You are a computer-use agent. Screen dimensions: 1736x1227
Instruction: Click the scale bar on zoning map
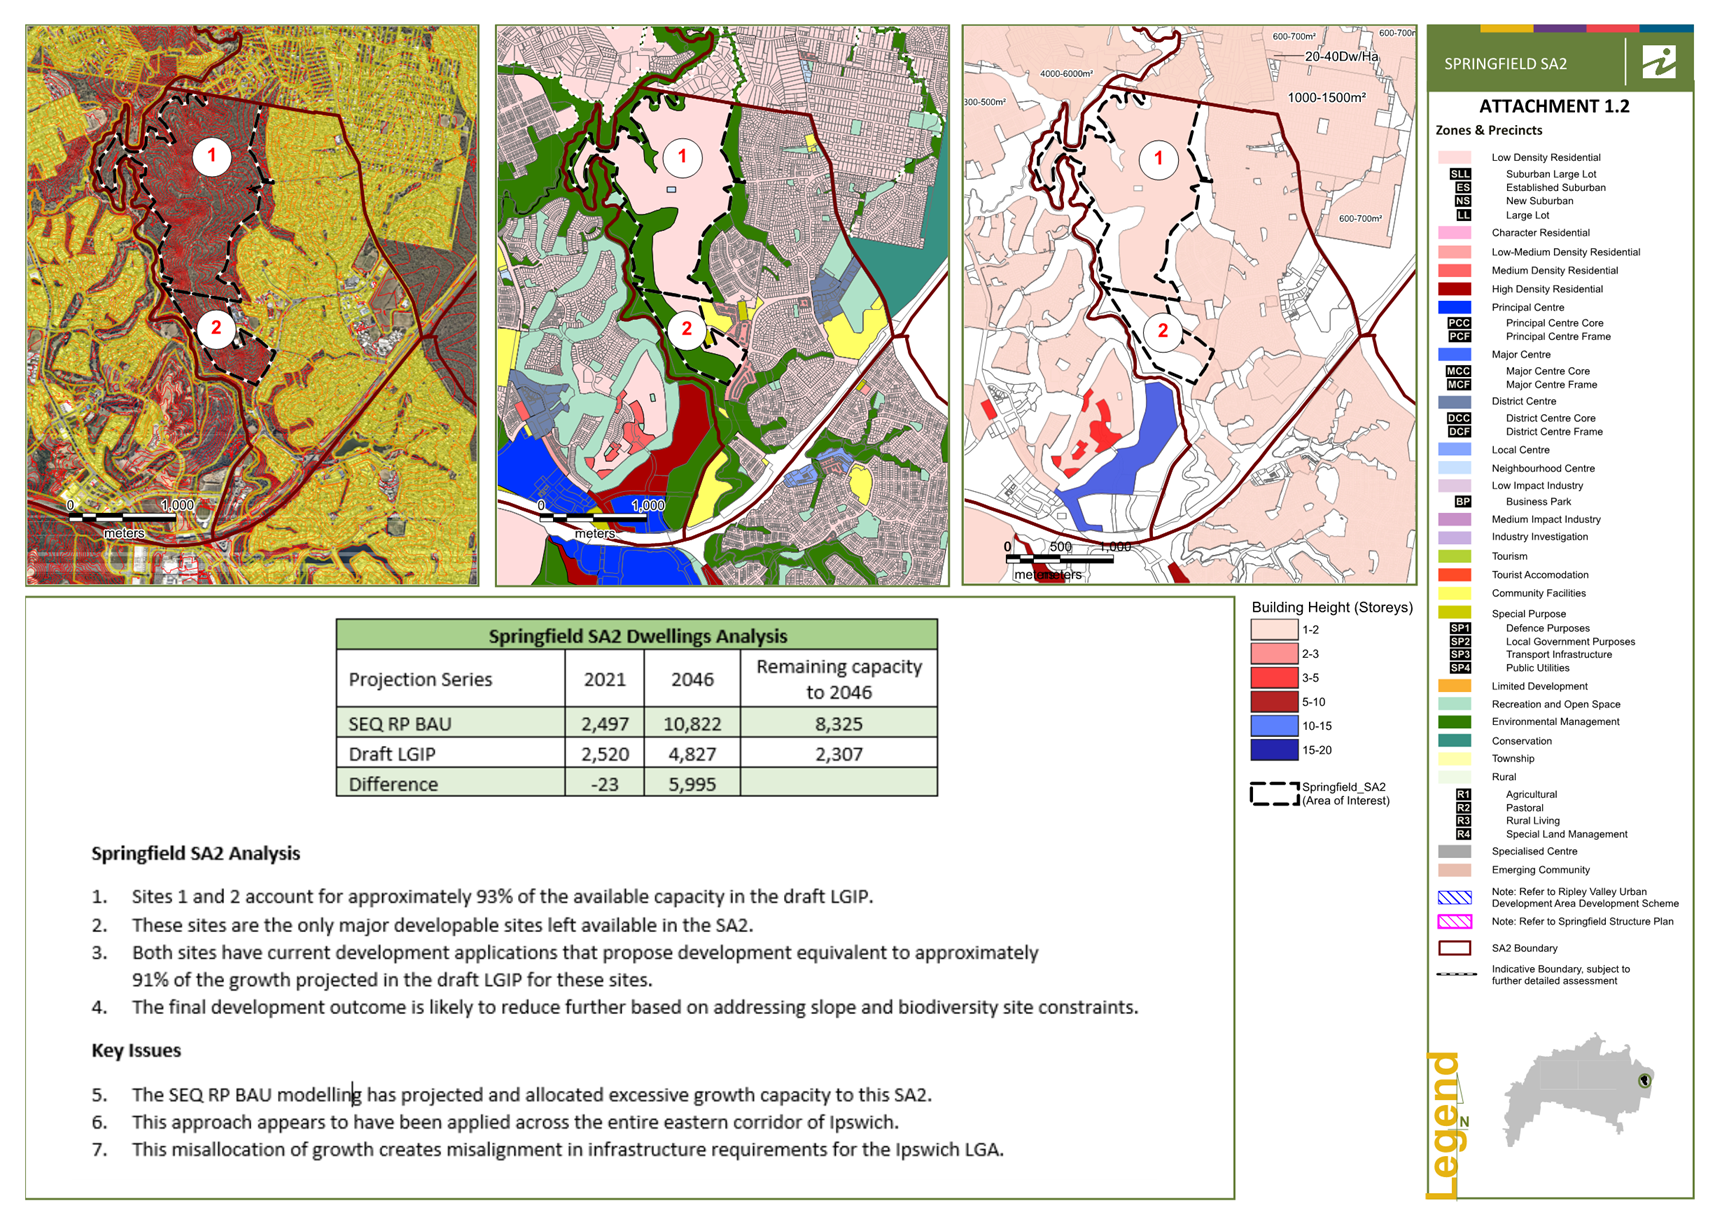click(594, 517)
